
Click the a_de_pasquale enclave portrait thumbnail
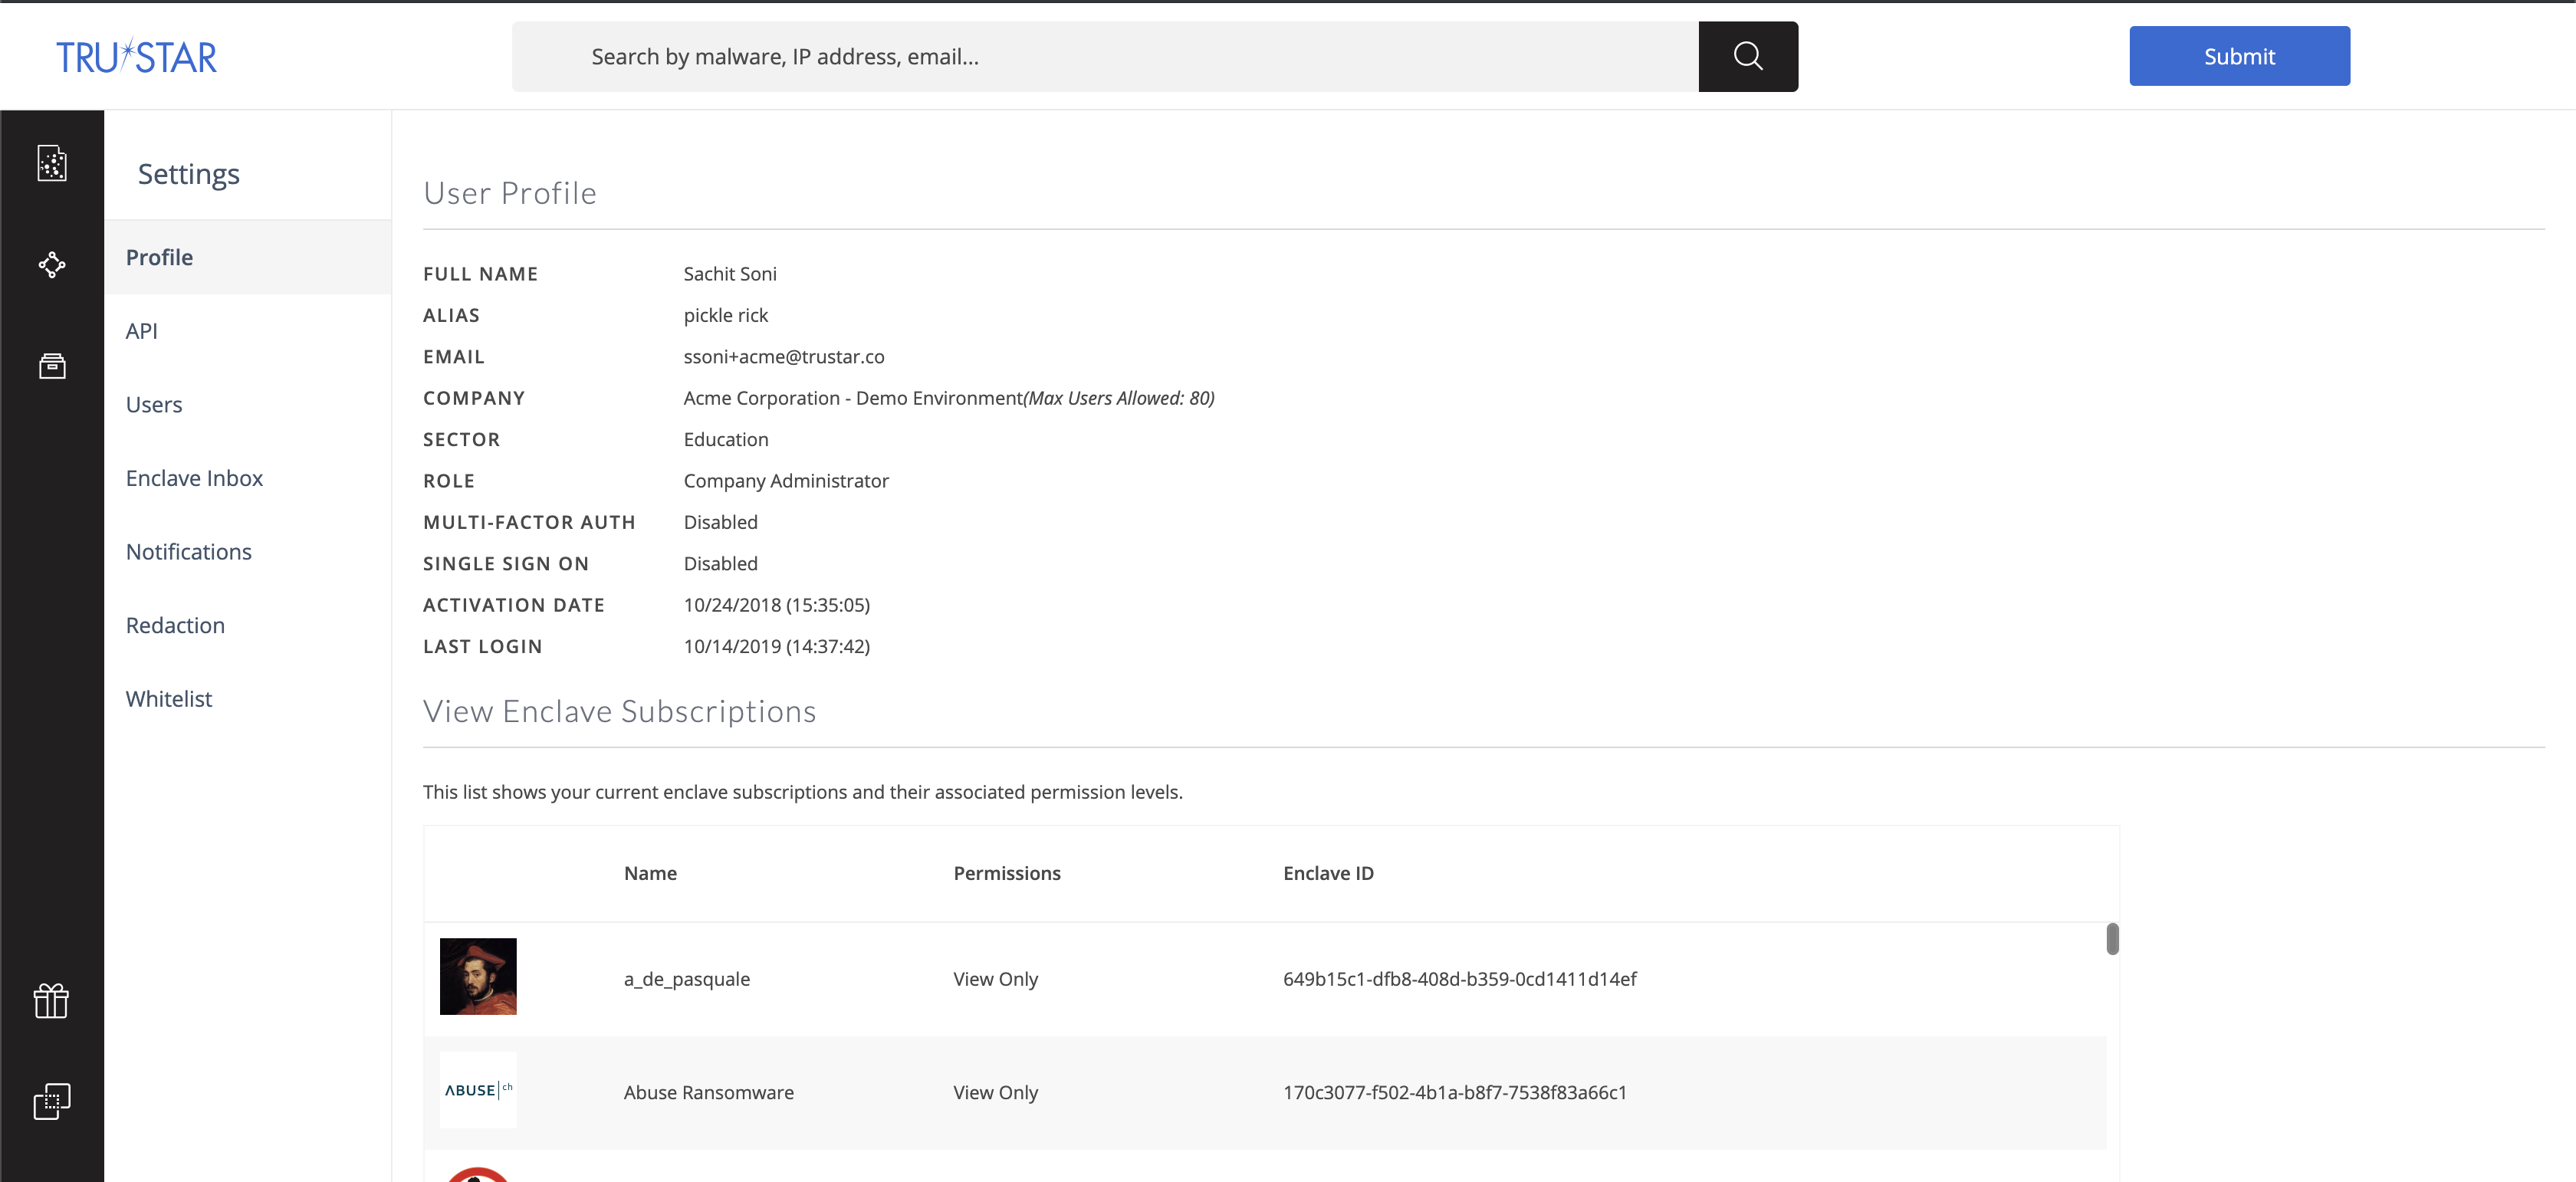click(478, 976)
